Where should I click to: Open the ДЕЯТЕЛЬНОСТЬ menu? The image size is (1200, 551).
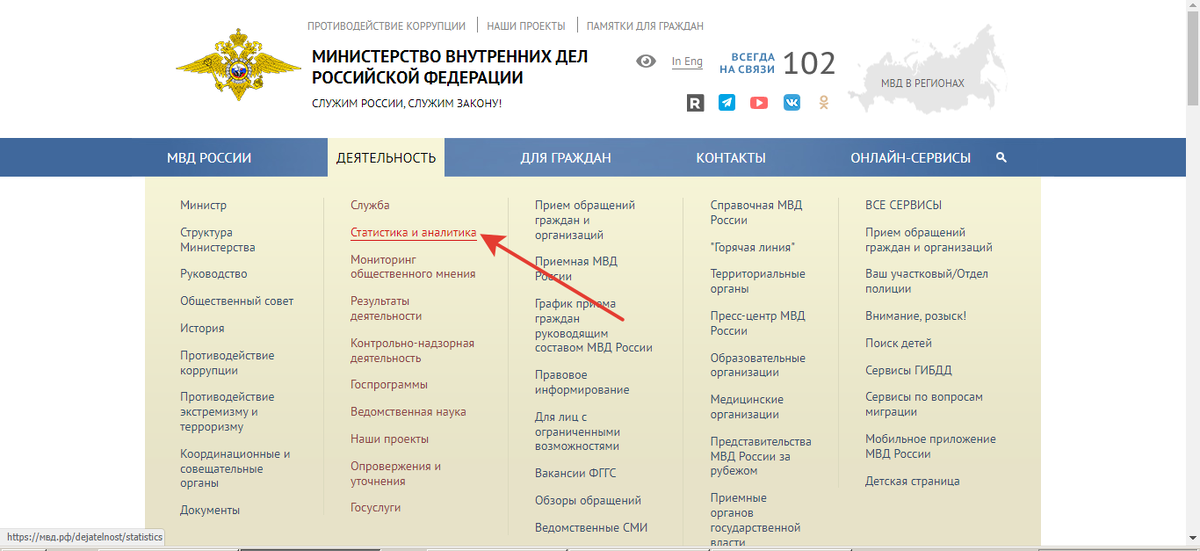pyautogui.click(x=386, y=158)
